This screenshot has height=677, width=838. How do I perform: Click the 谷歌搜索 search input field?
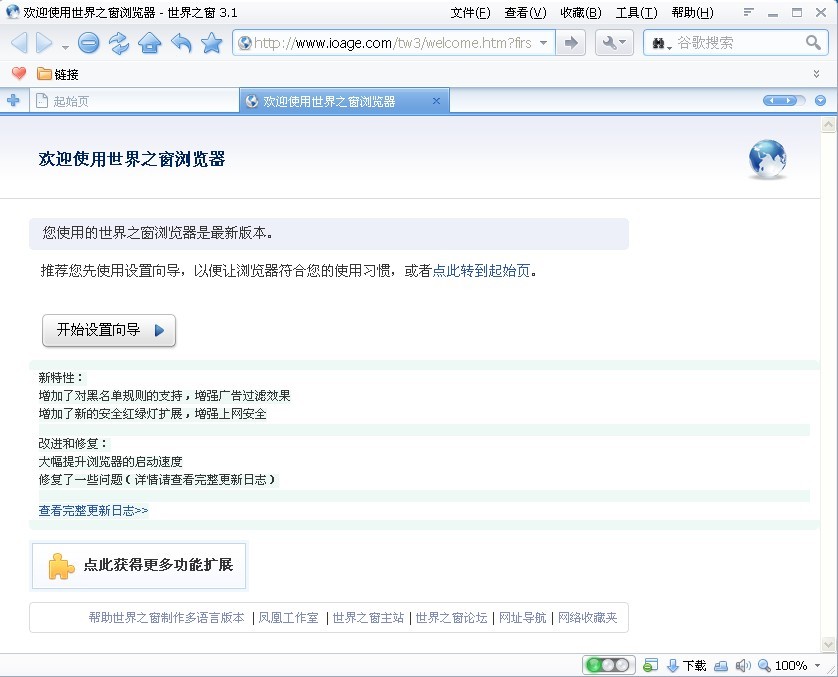[x=738, y=43]
